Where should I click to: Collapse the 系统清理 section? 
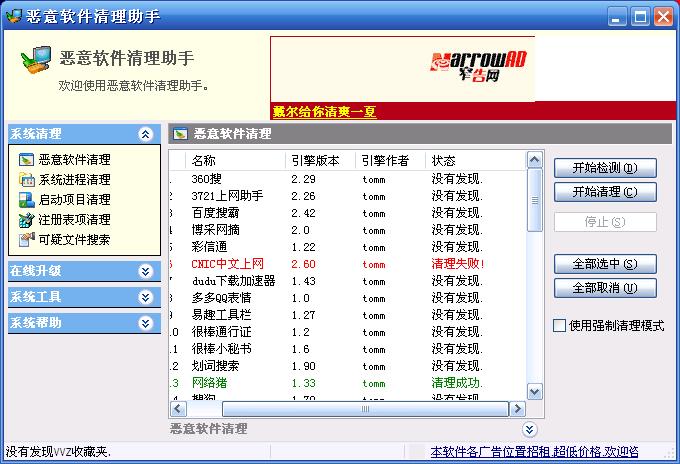pos(145,134)
